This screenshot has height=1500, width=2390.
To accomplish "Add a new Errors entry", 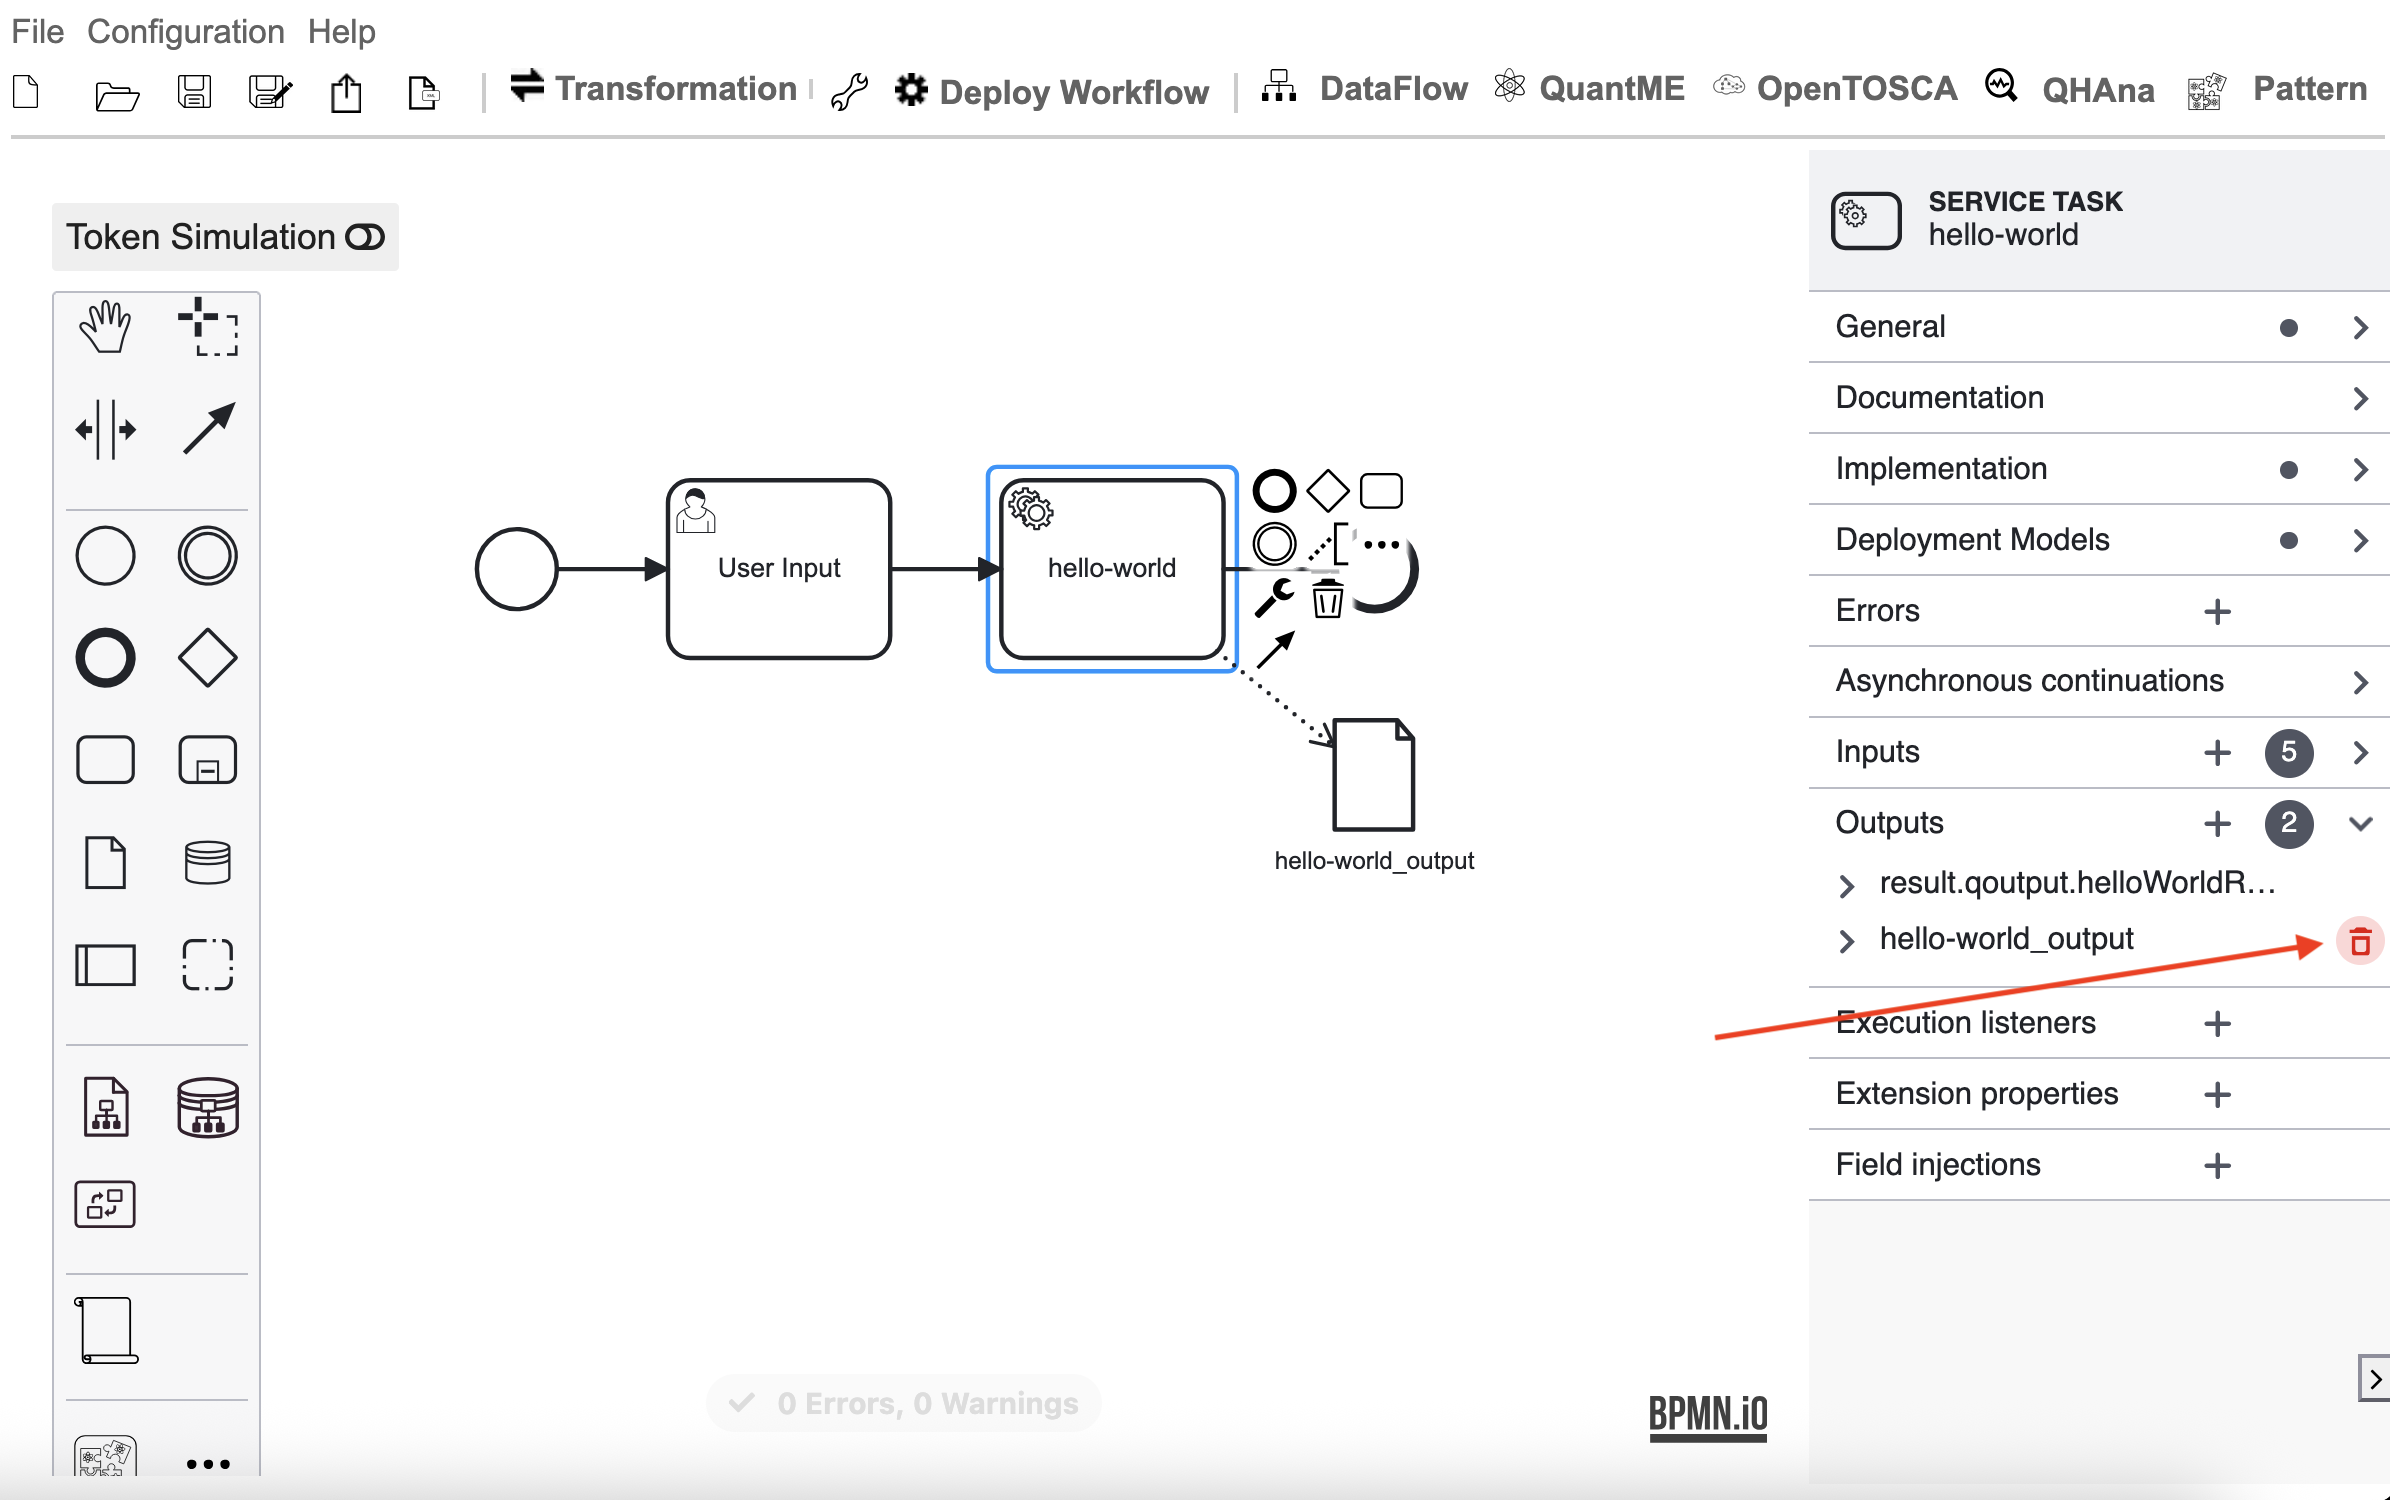I will [x=2217, y=612].
